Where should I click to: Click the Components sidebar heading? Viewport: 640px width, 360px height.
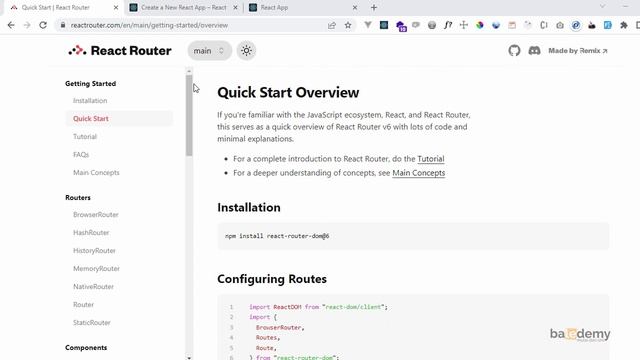tap(86, 348)
